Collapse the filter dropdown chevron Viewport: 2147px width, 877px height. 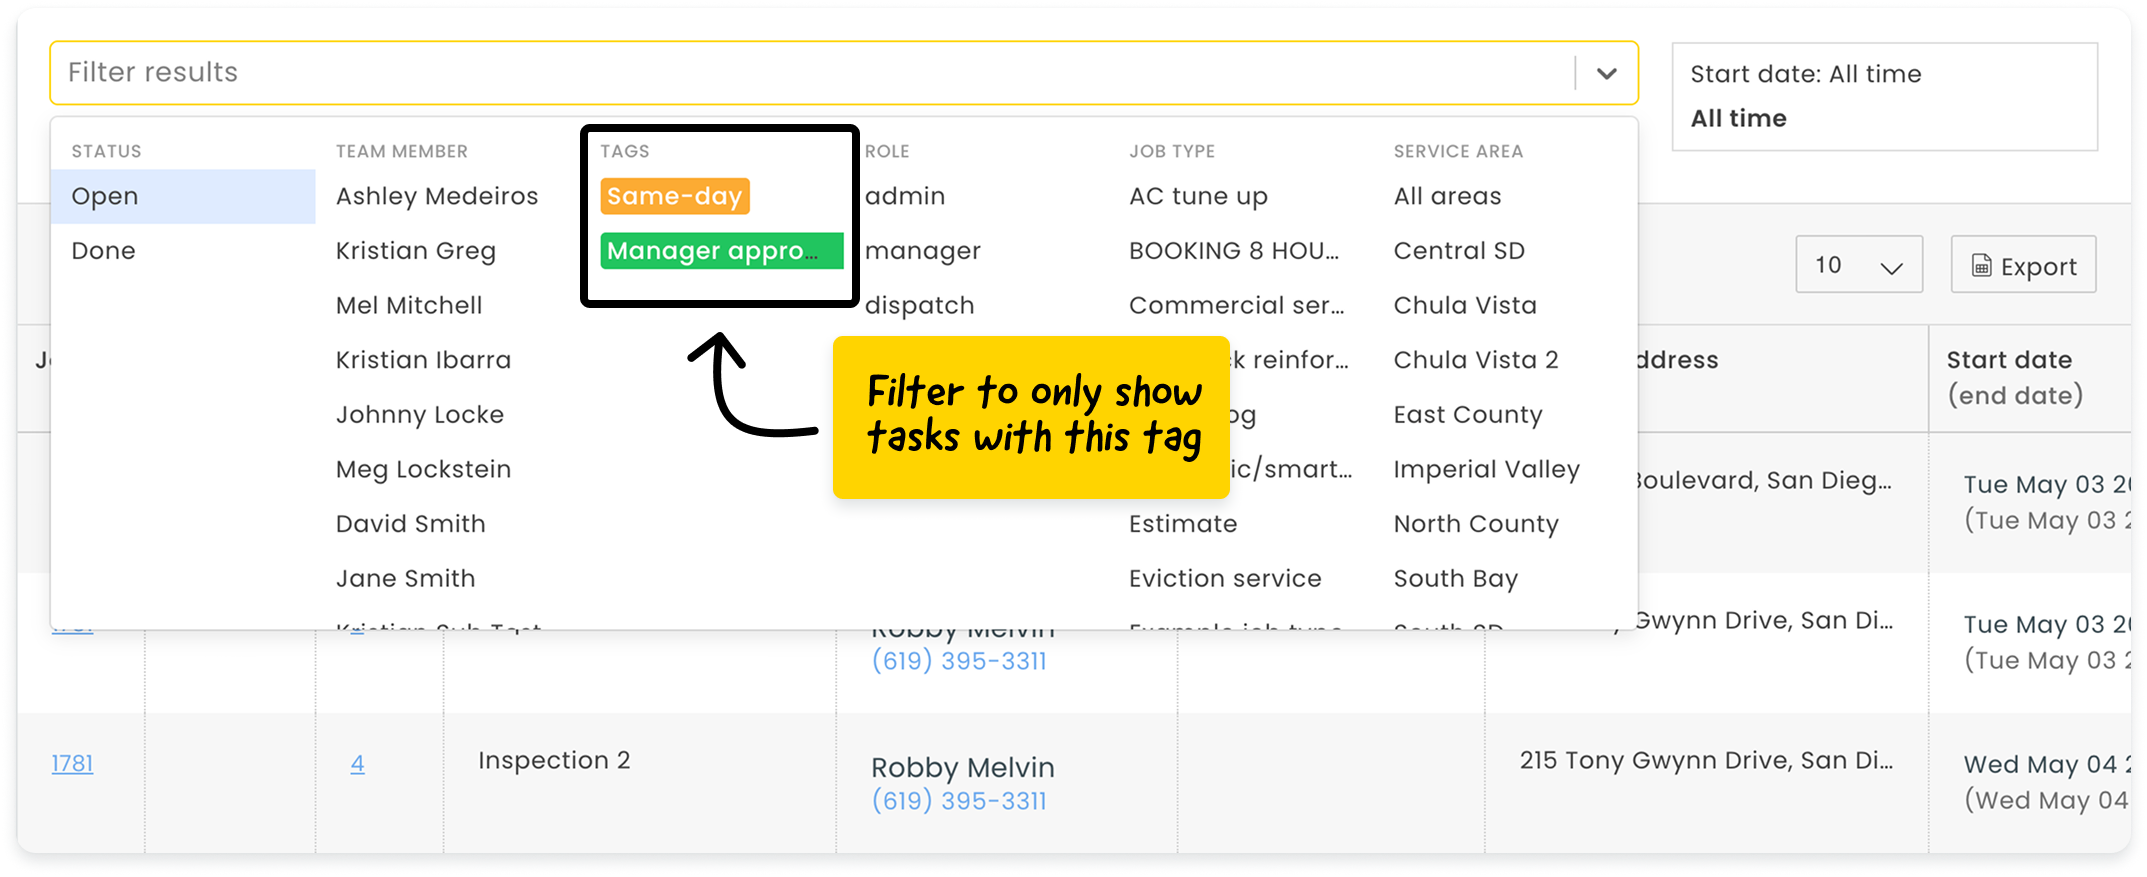1606,73
